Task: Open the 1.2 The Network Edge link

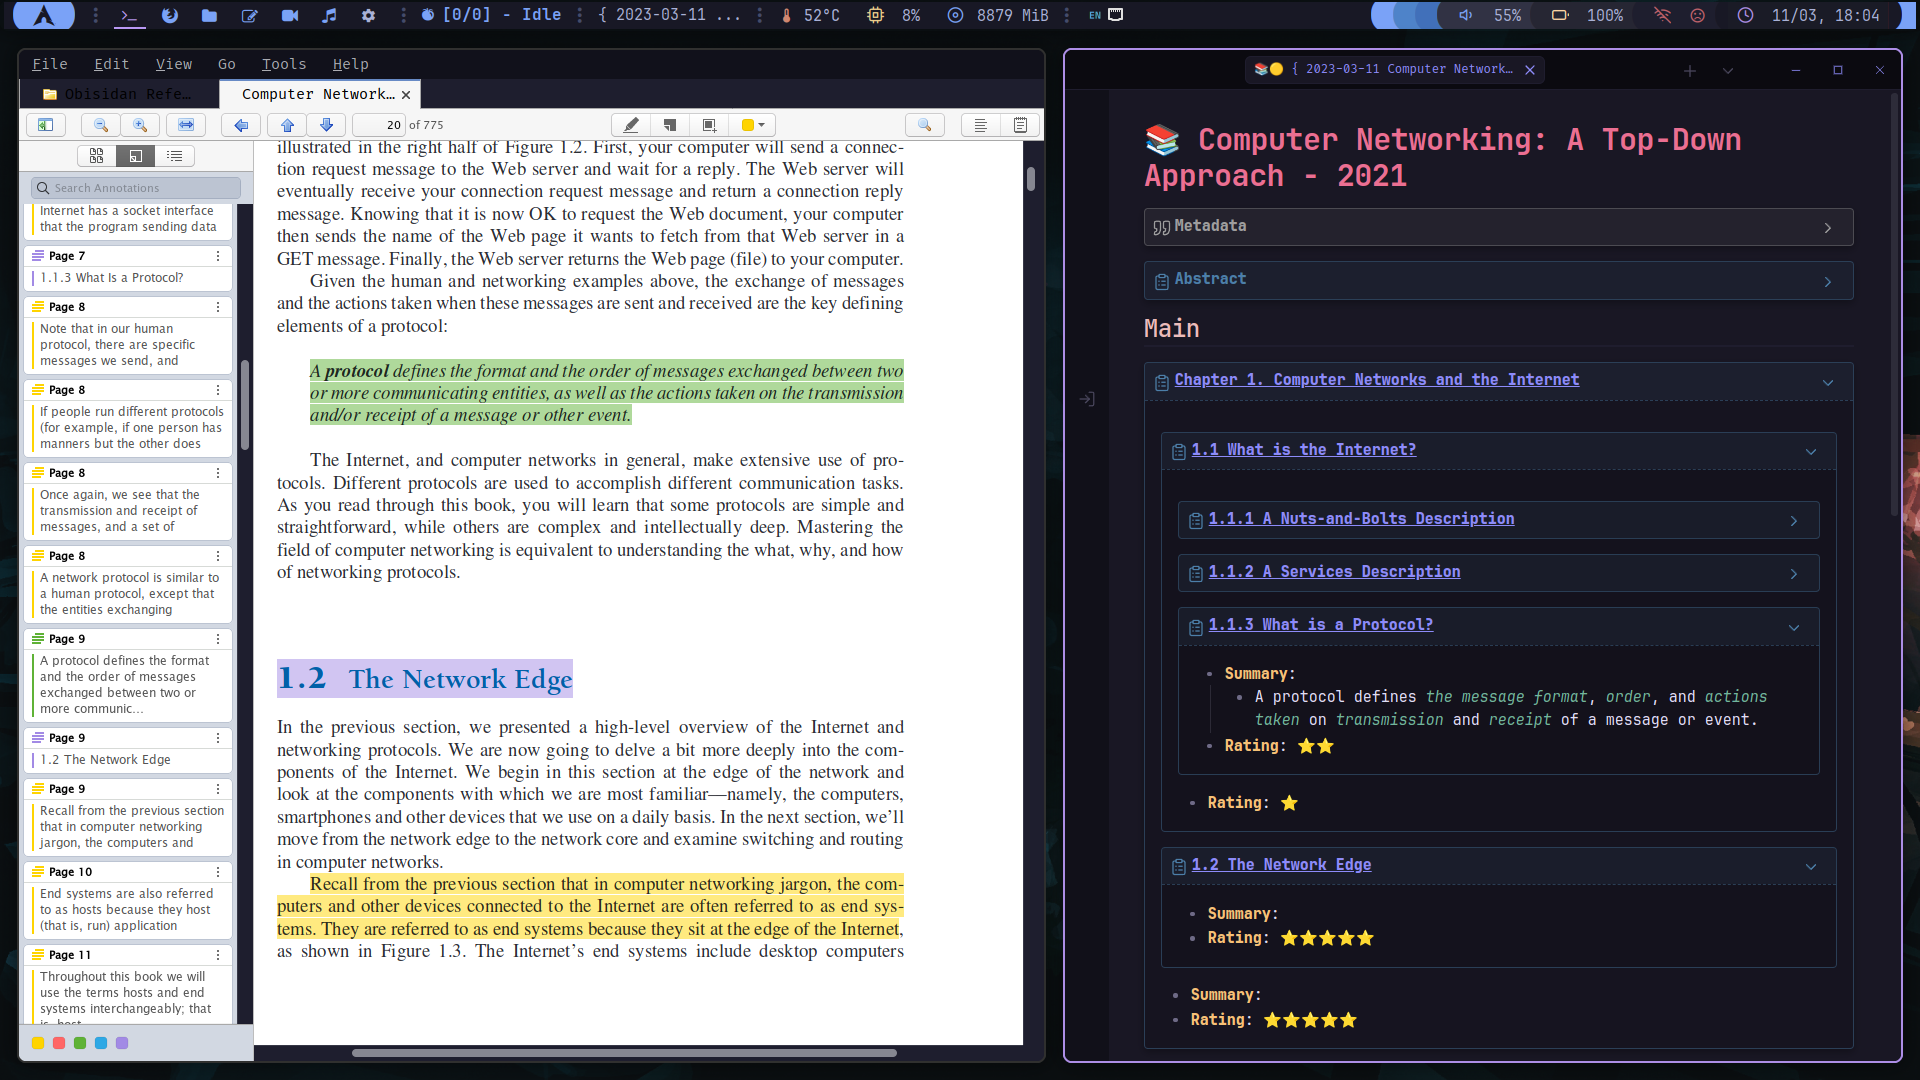Action: 1281,865
